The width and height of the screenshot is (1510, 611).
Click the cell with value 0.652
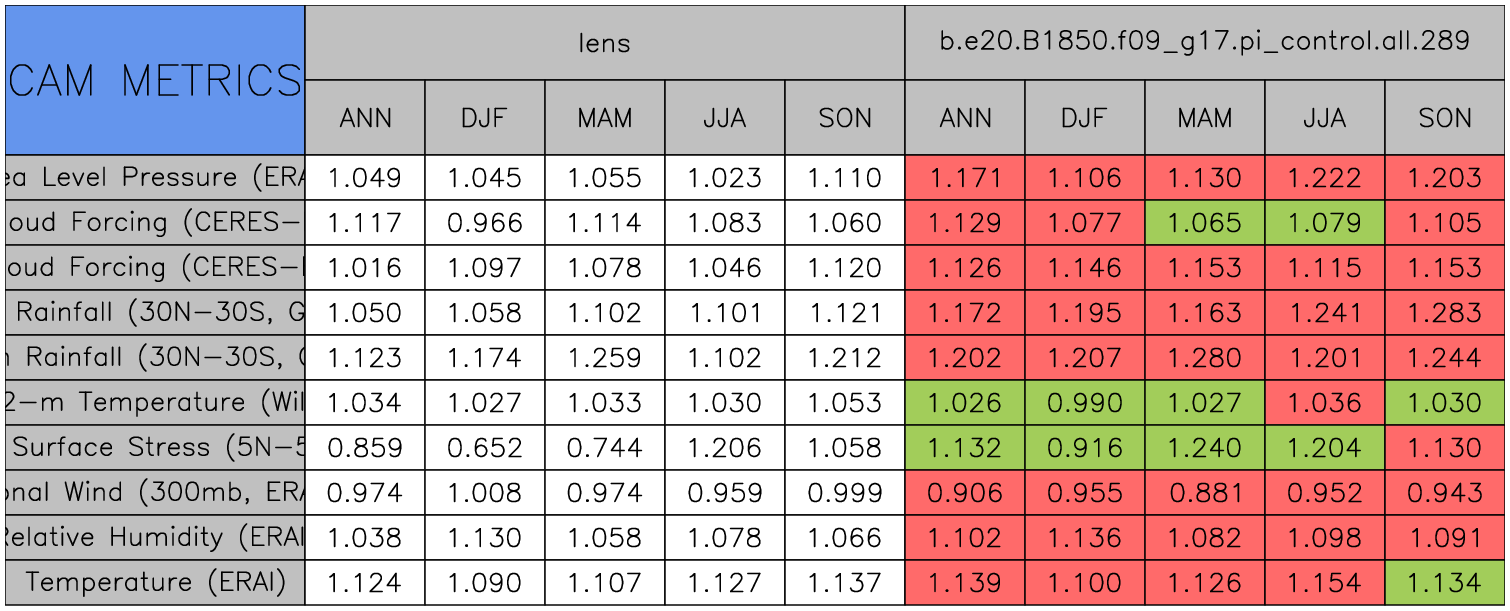484,448
